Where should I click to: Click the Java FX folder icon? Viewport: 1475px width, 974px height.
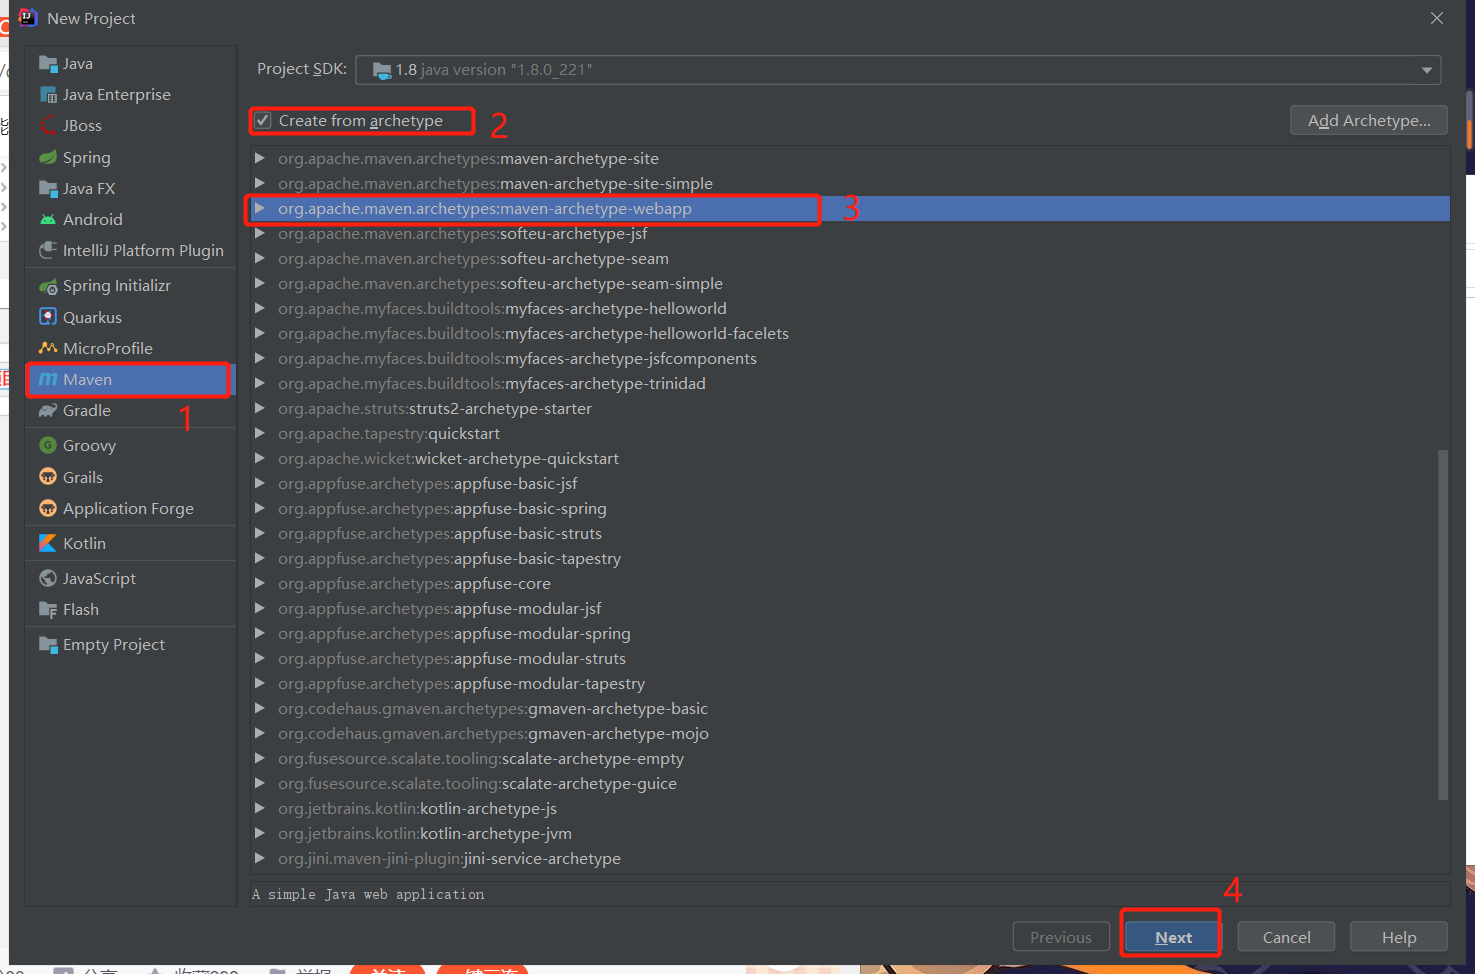pos(47,188)
